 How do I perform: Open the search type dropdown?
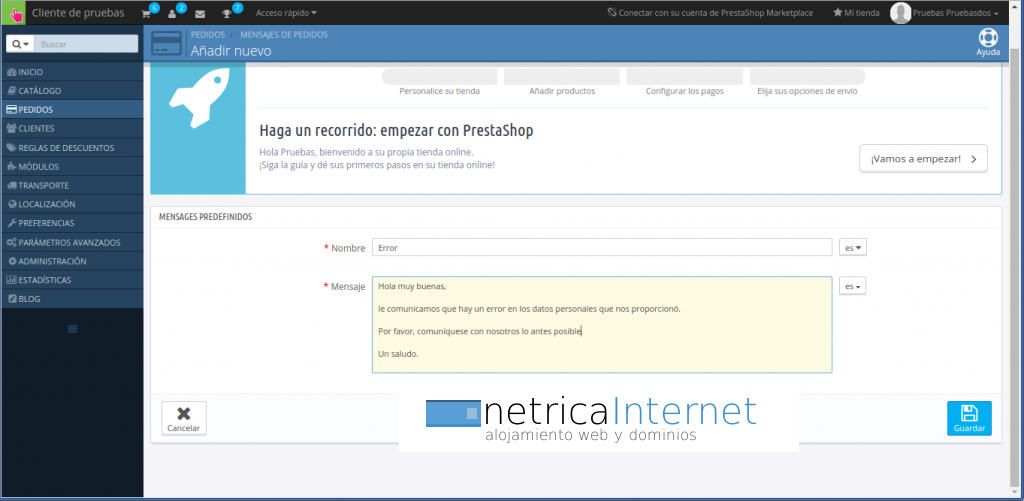point(20,44)
